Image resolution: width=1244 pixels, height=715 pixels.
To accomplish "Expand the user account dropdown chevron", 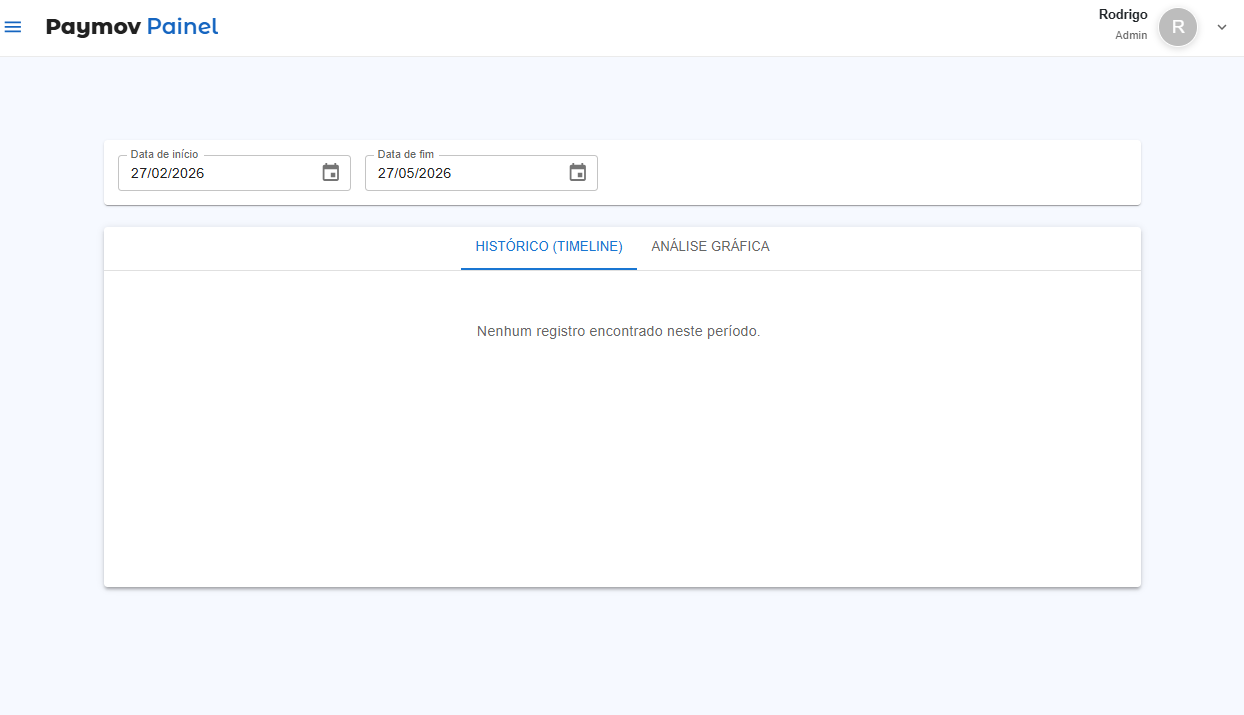I will [1221, 27].
